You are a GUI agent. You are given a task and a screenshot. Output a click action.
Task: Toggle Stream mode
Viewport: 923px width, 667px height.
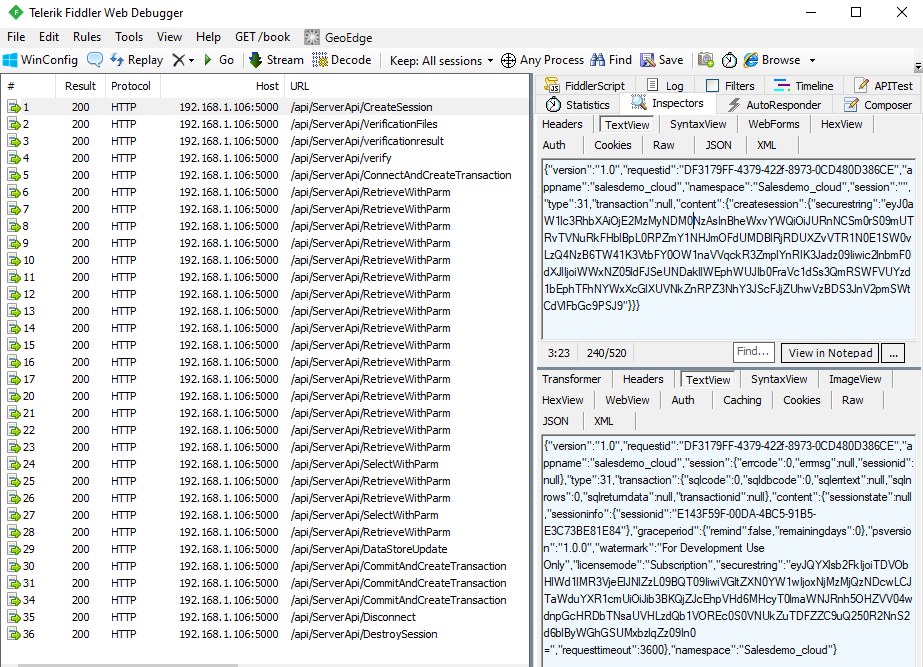coord(276,60)
